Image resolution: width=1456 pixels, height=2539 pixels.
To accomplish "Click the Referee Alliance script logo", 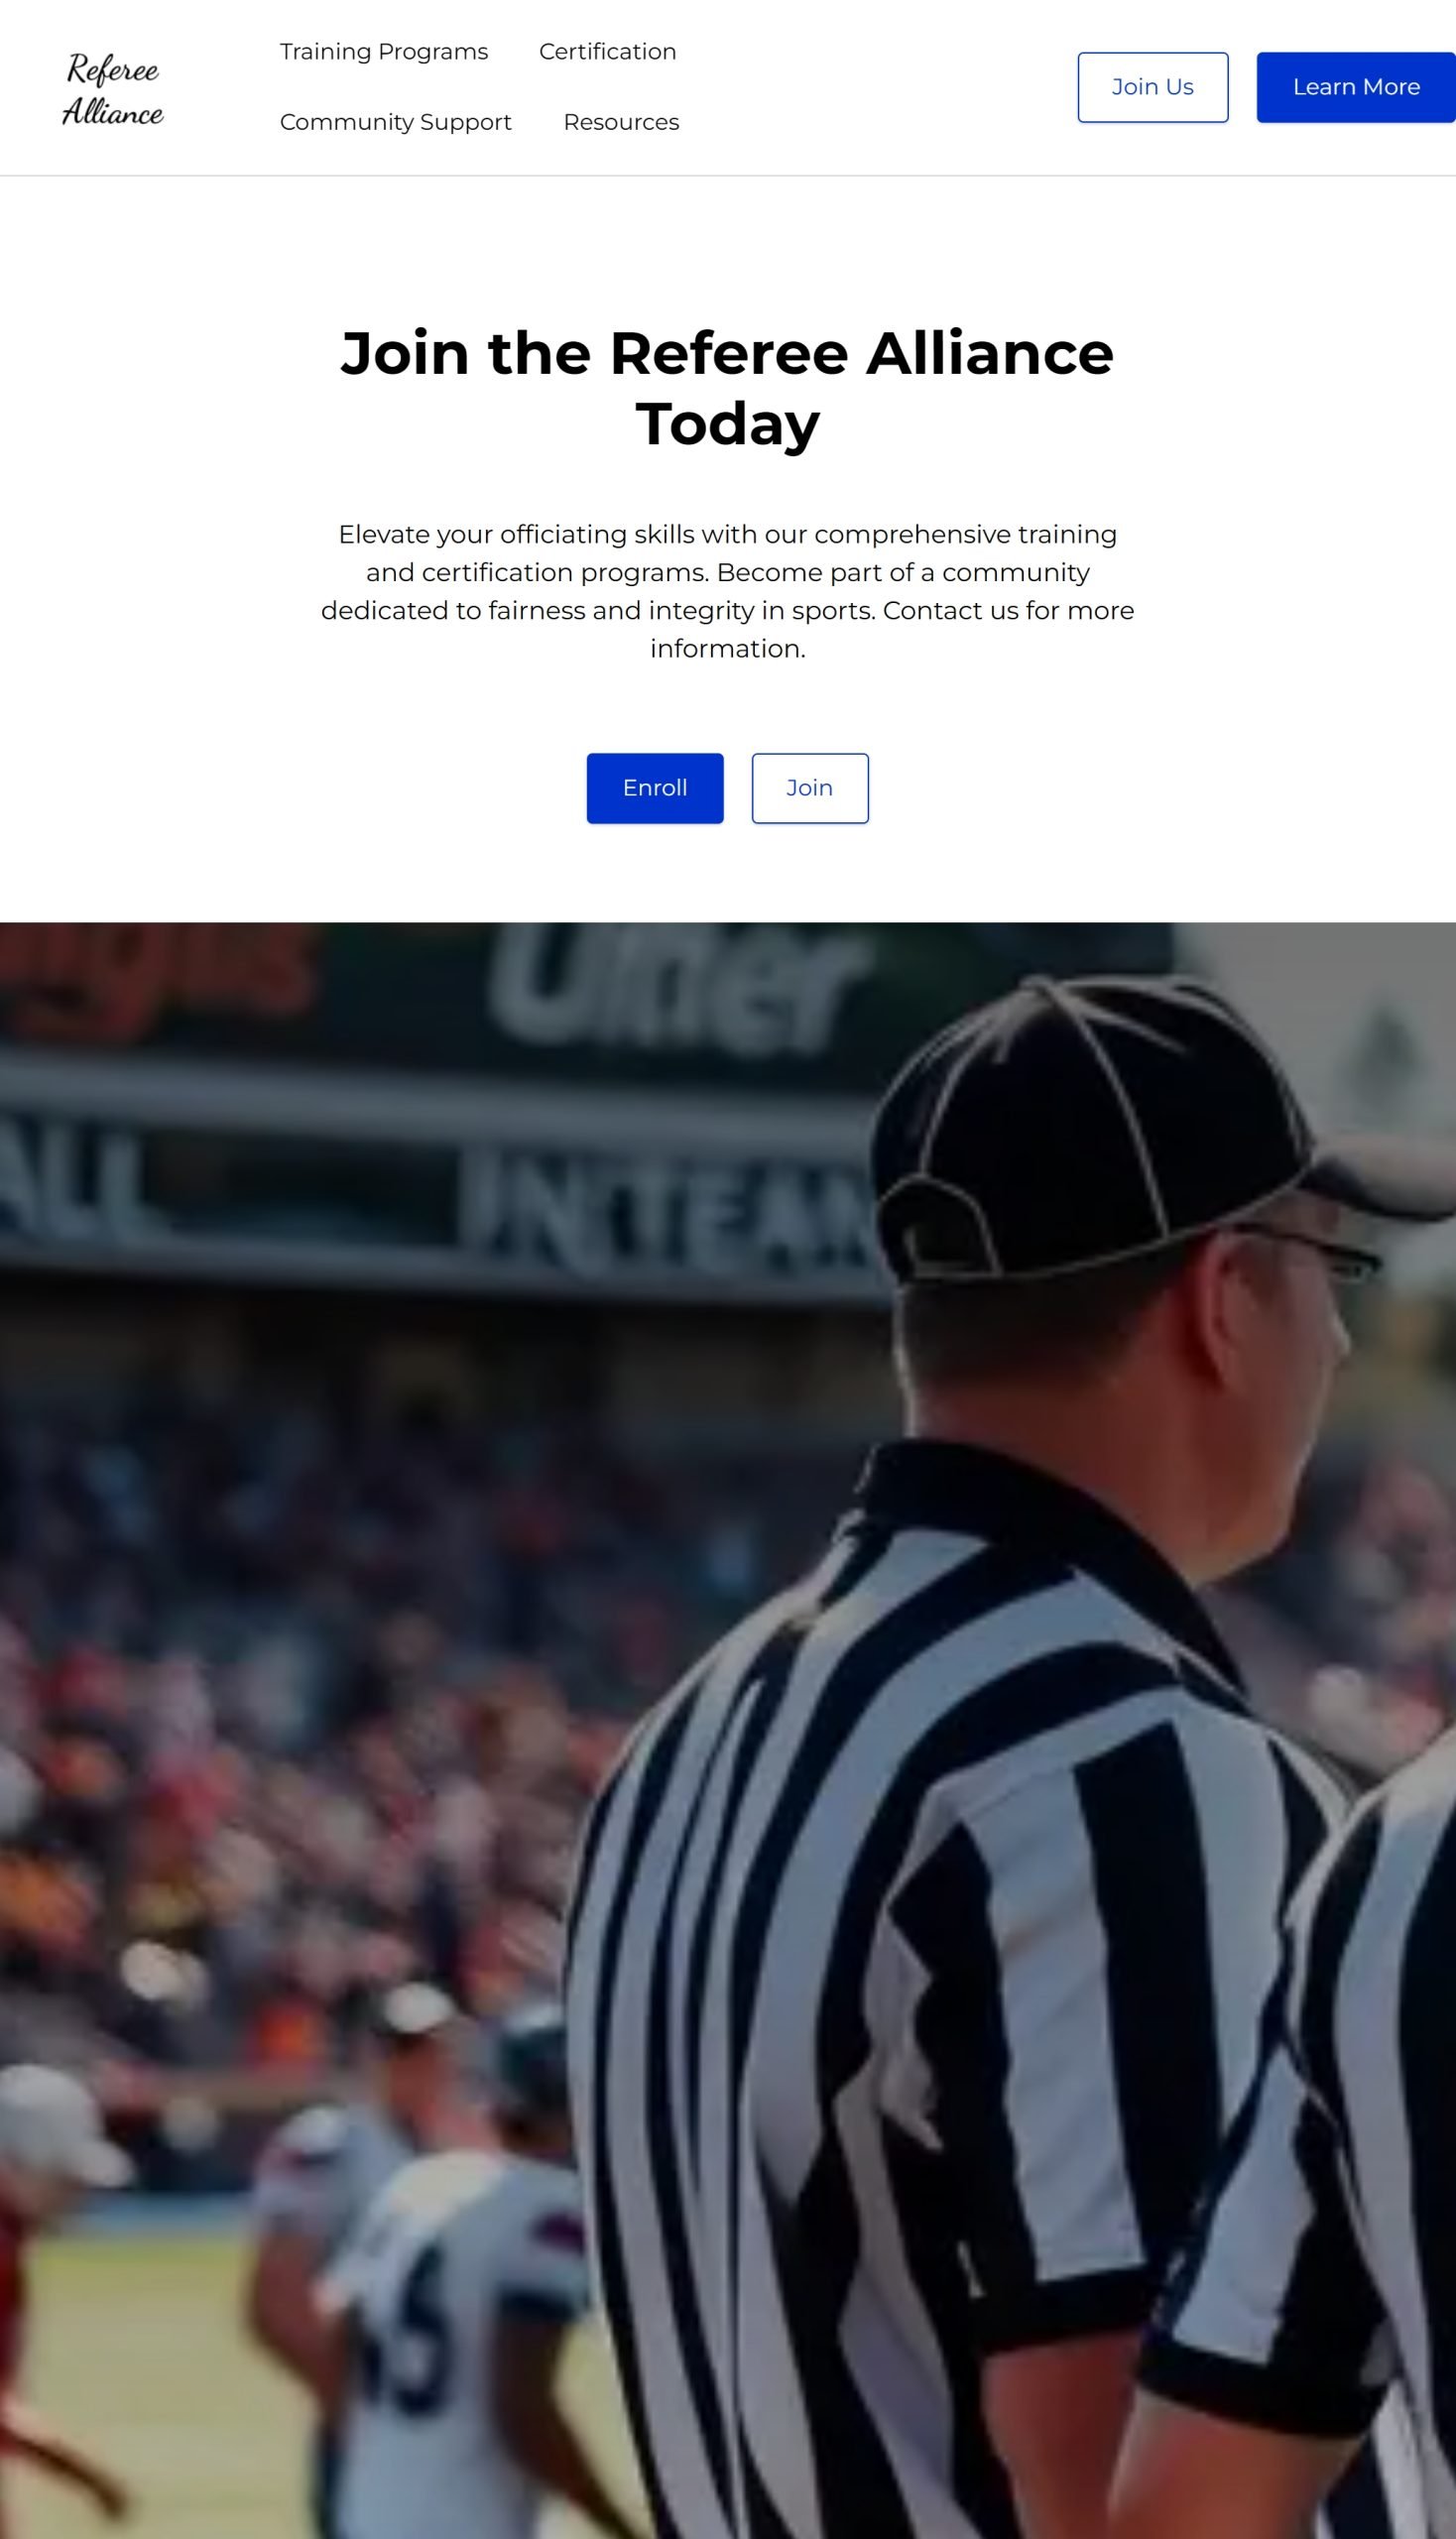I will [113, 89].
